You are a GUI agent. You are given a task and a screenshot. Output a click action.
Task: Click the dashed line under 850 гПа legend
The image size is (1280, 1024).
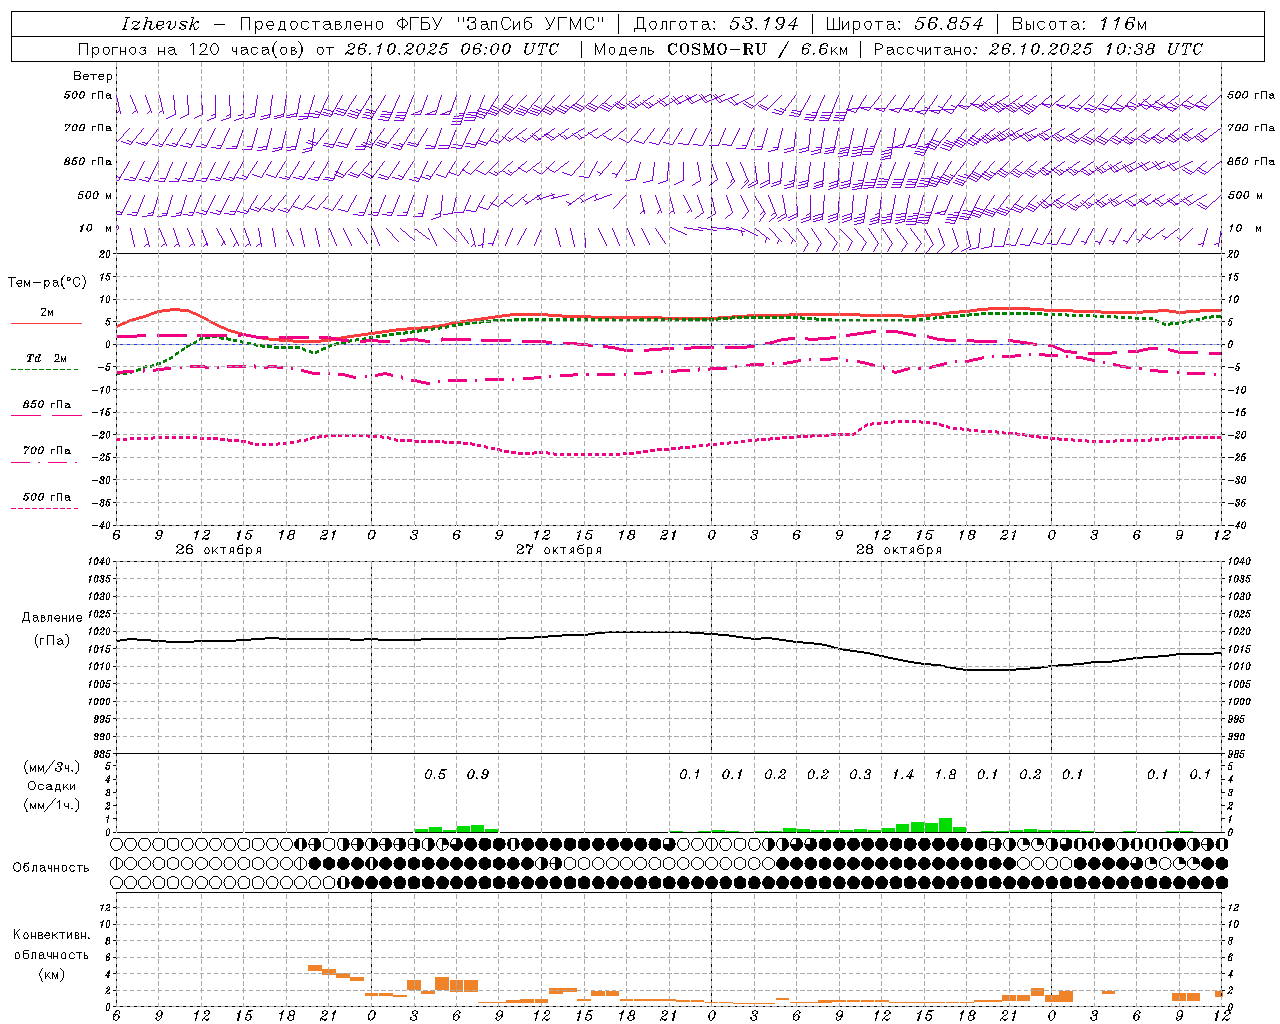click(x=44, y=416)
